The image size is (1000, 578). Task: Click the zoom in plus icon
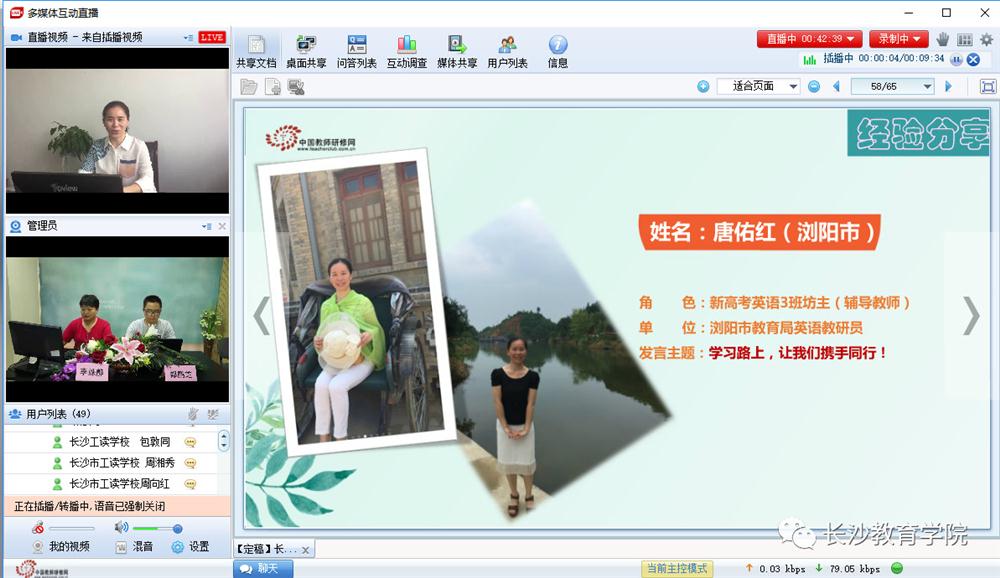[703, 87]
